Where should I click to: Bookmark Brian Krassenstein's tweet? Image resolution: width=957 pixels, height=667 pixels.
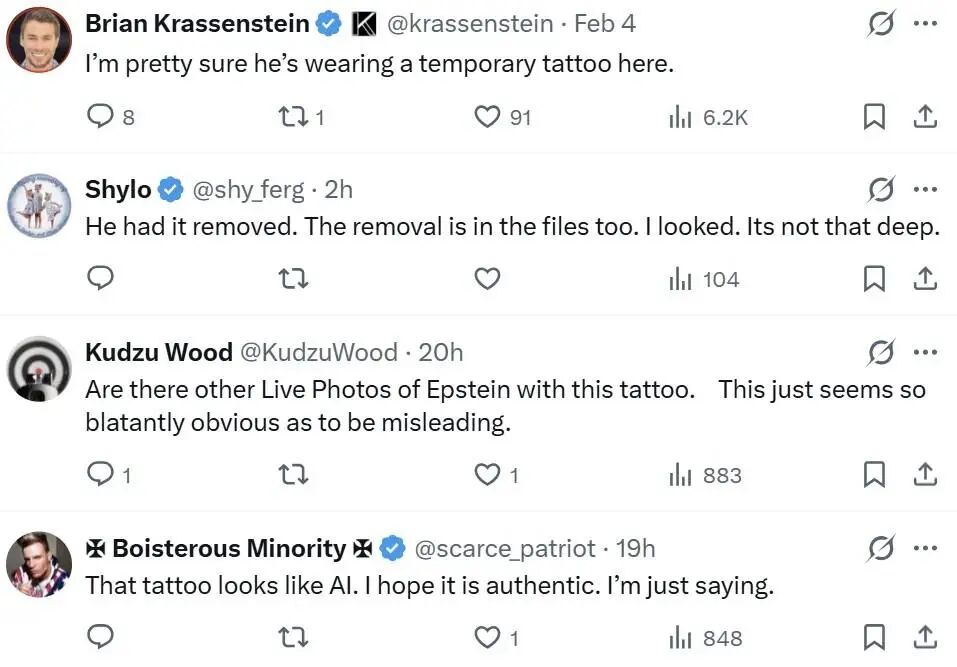(874, 117)
